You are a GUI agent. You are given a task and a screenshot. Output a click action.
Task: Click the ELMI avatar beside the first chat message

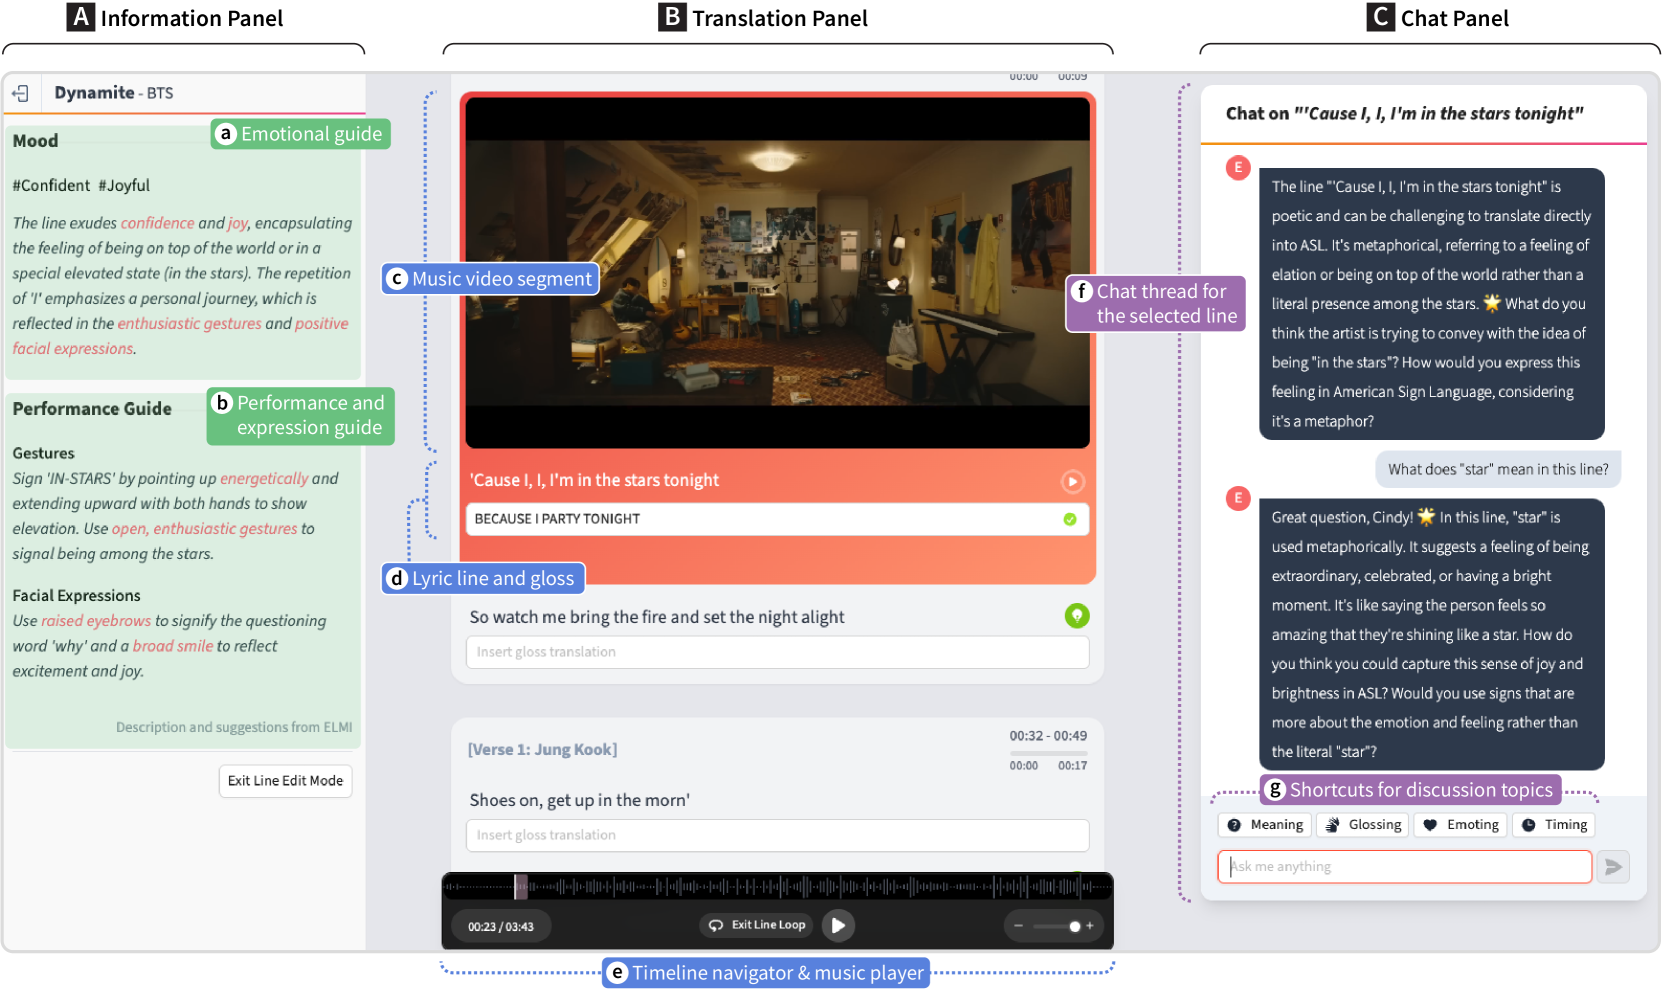[1238, 168]
